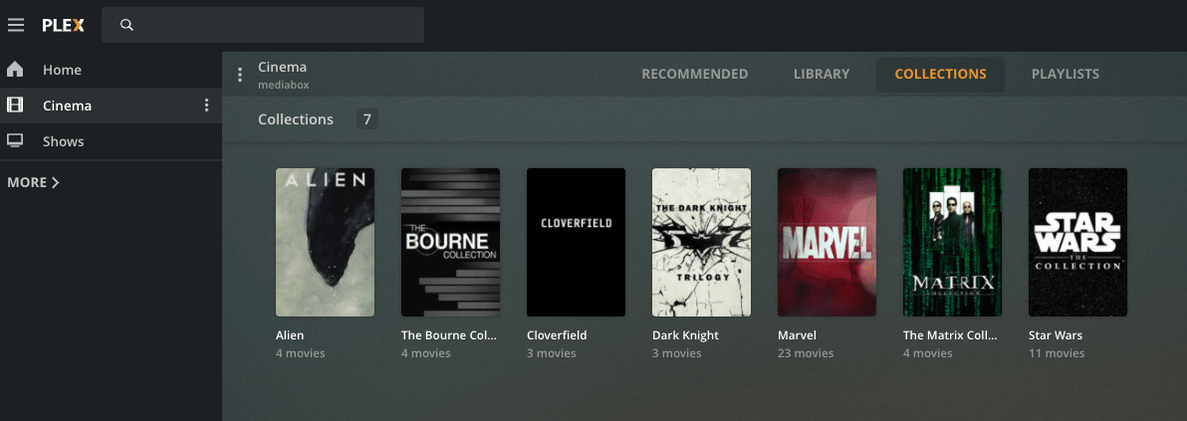Click the Cloverfield title link
The width and height of the screenshot is (1187, 421).
pos(557,335)
